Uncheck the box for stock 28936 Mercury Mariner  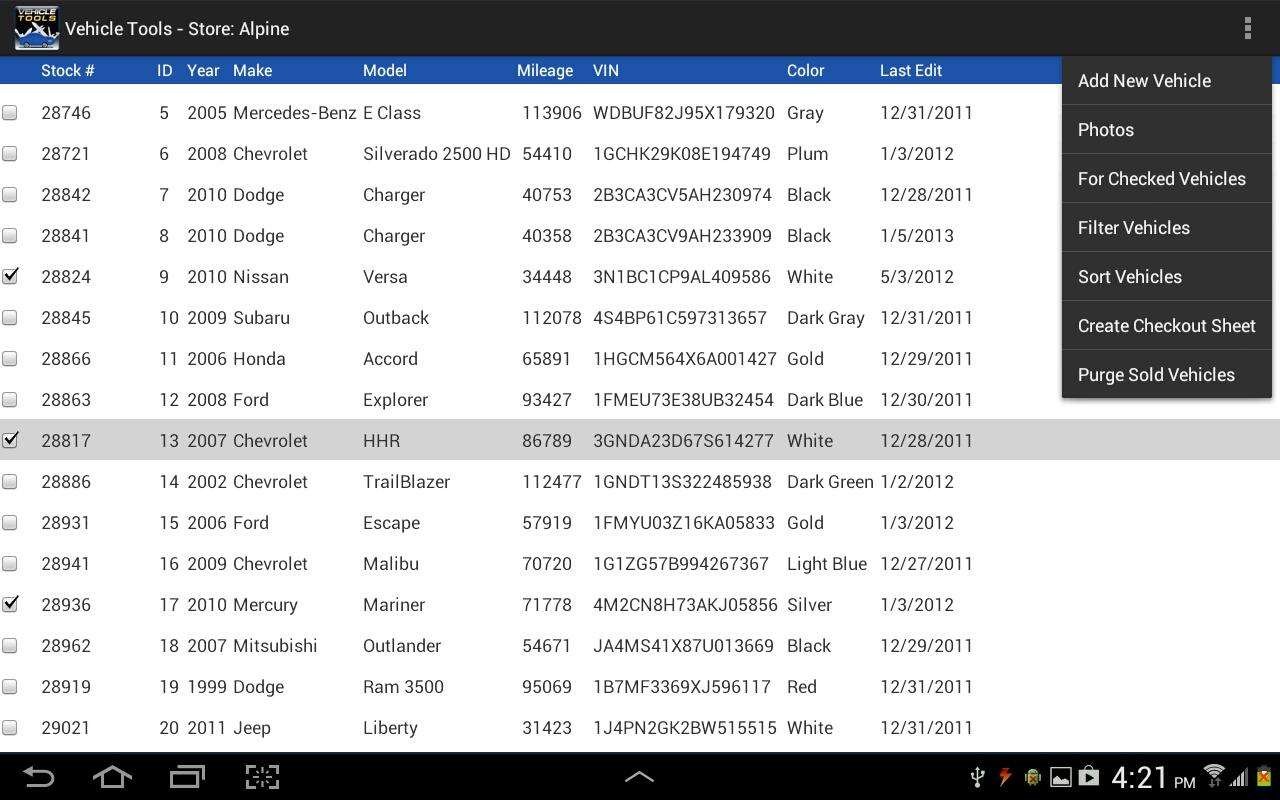(x=10, y=604)
